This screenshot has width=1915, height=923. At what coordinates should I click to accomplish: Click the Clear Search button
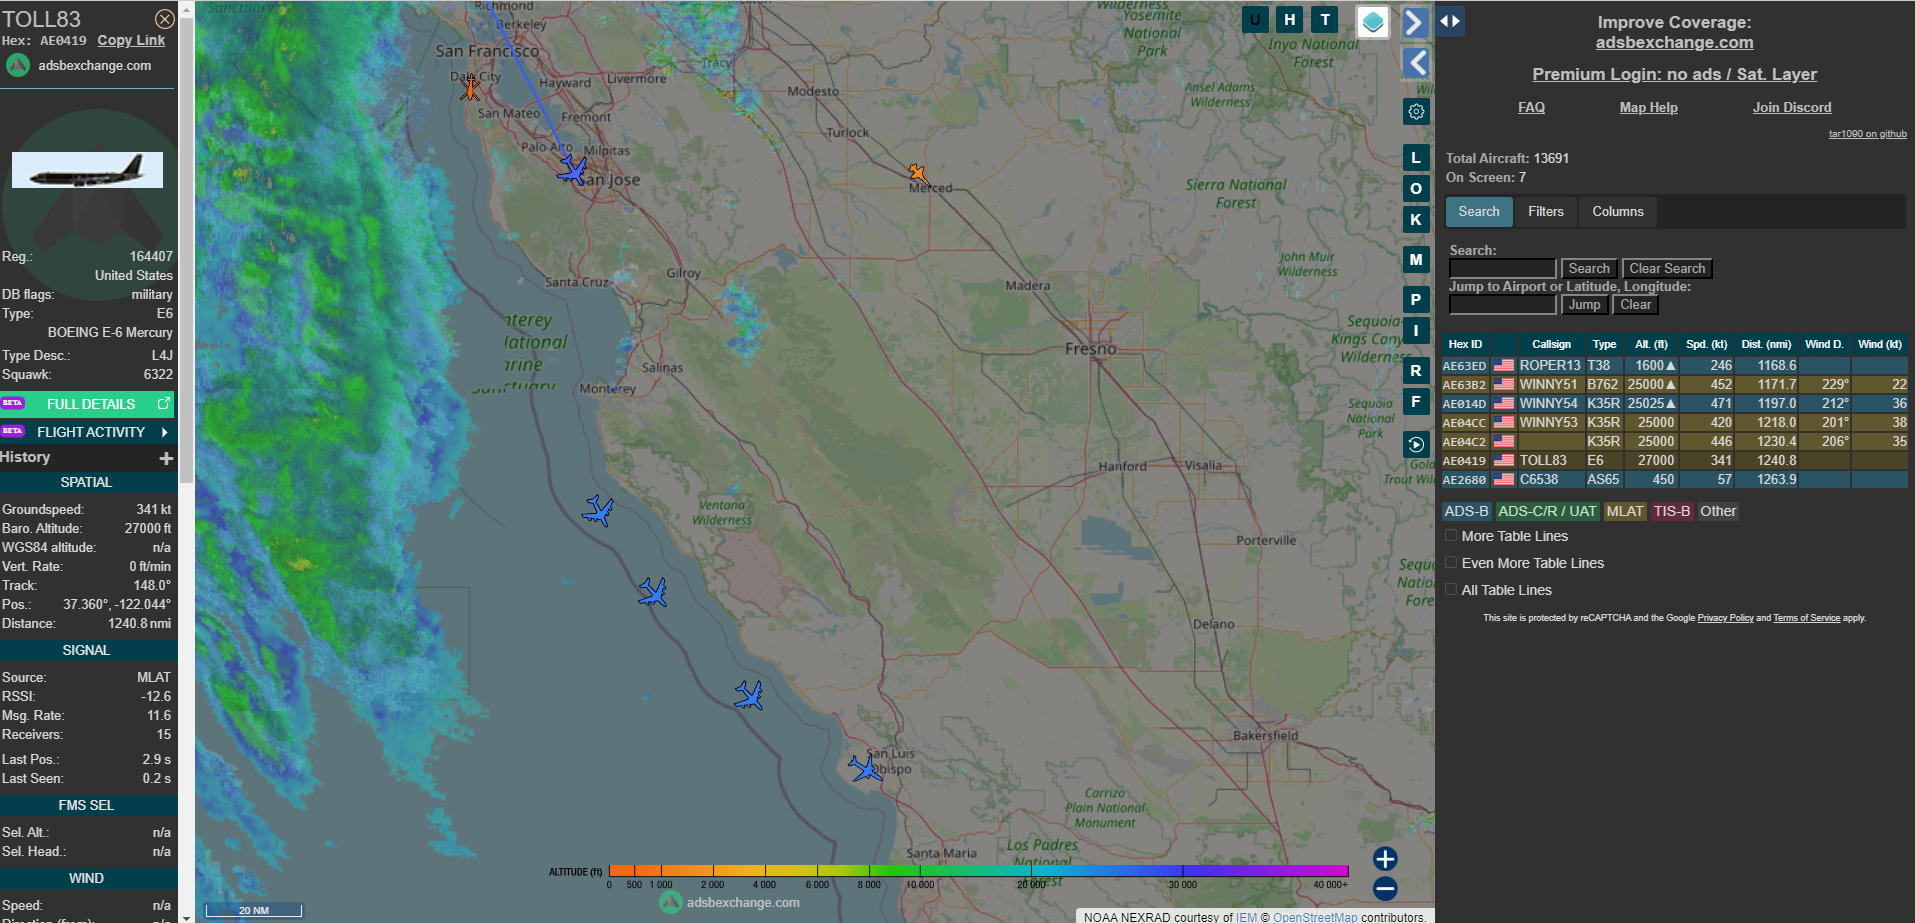(1667, 269)
